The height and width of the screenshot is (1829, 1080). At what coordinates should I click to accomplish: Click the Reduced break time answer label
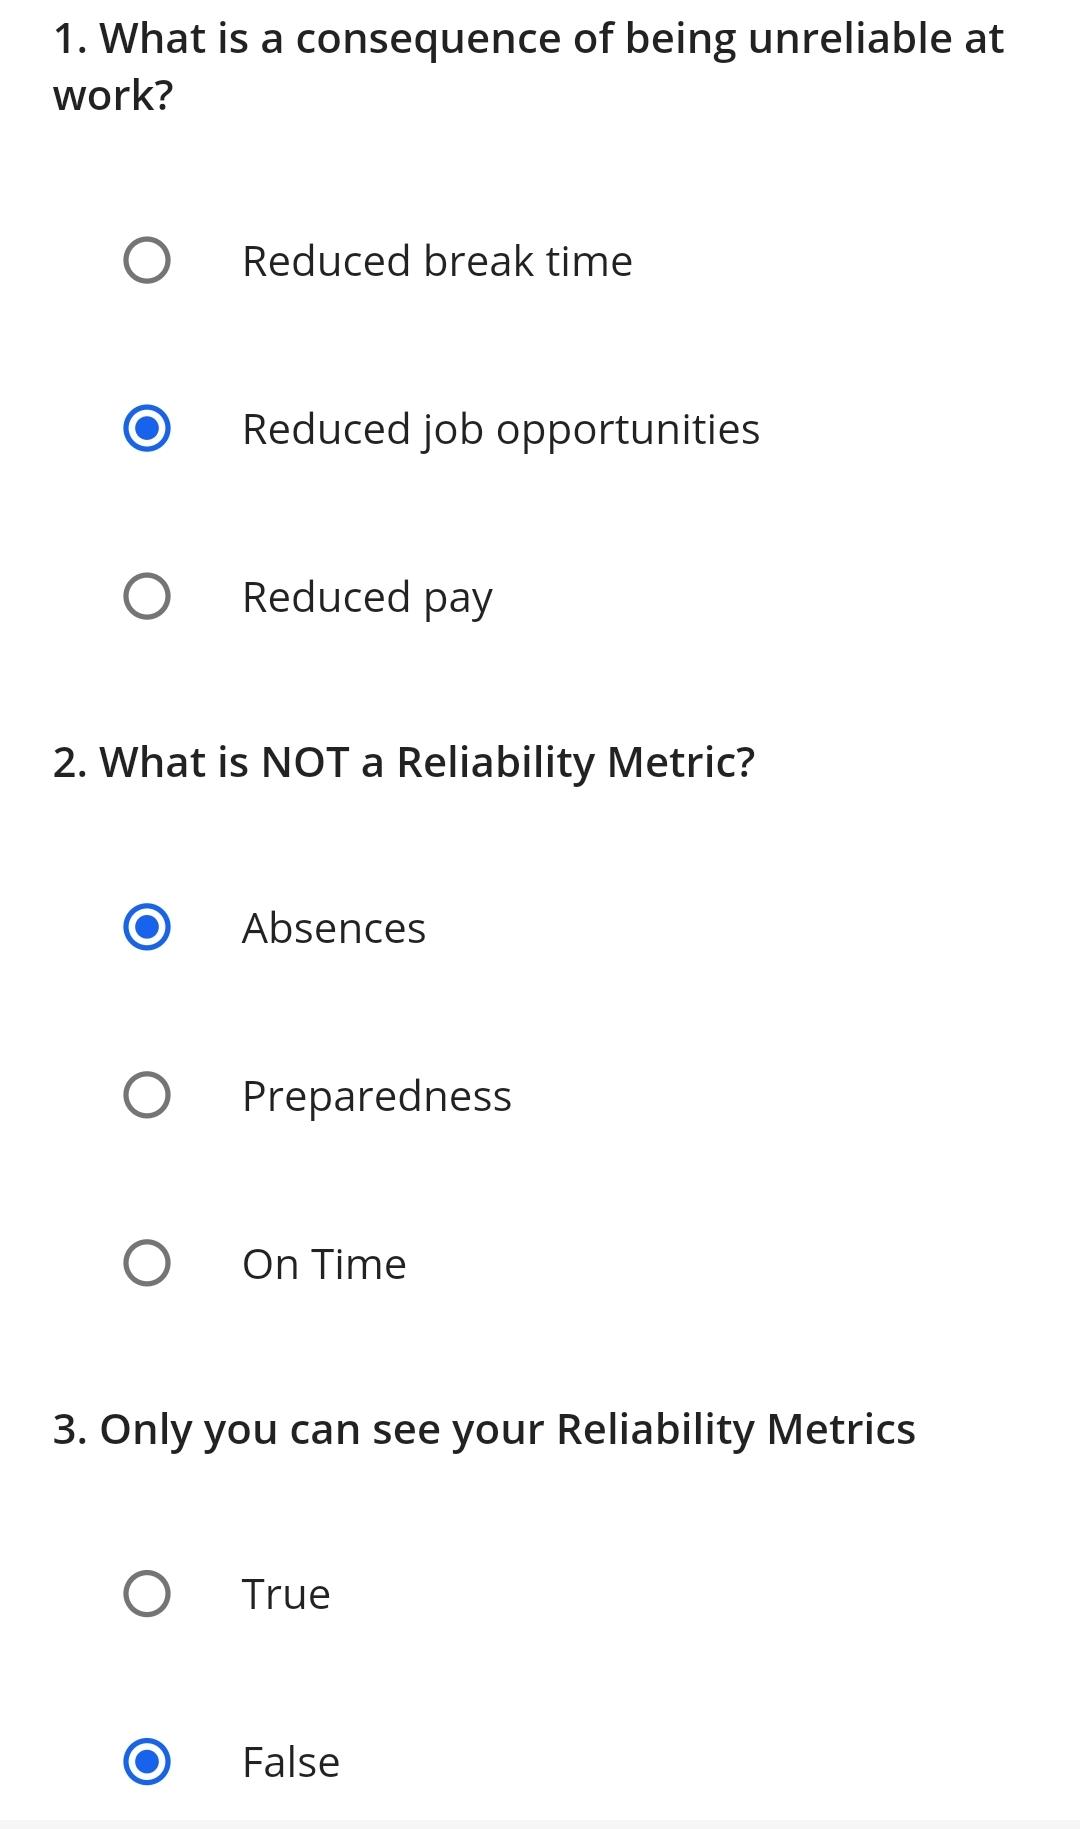(x=437, y=261)
